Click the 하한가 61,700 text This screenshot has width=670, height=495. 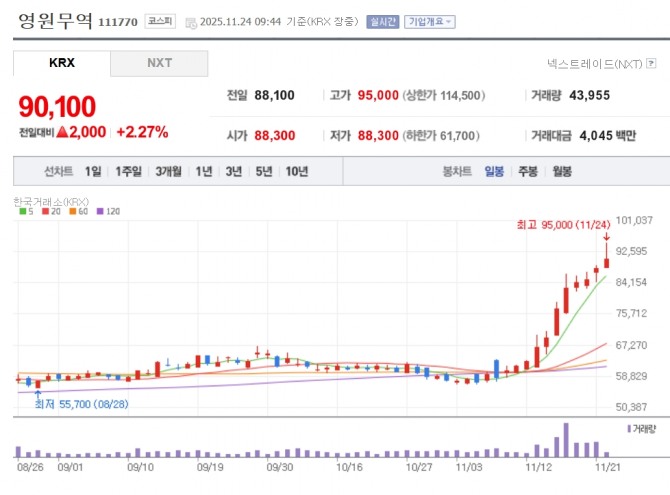[441, 136]
